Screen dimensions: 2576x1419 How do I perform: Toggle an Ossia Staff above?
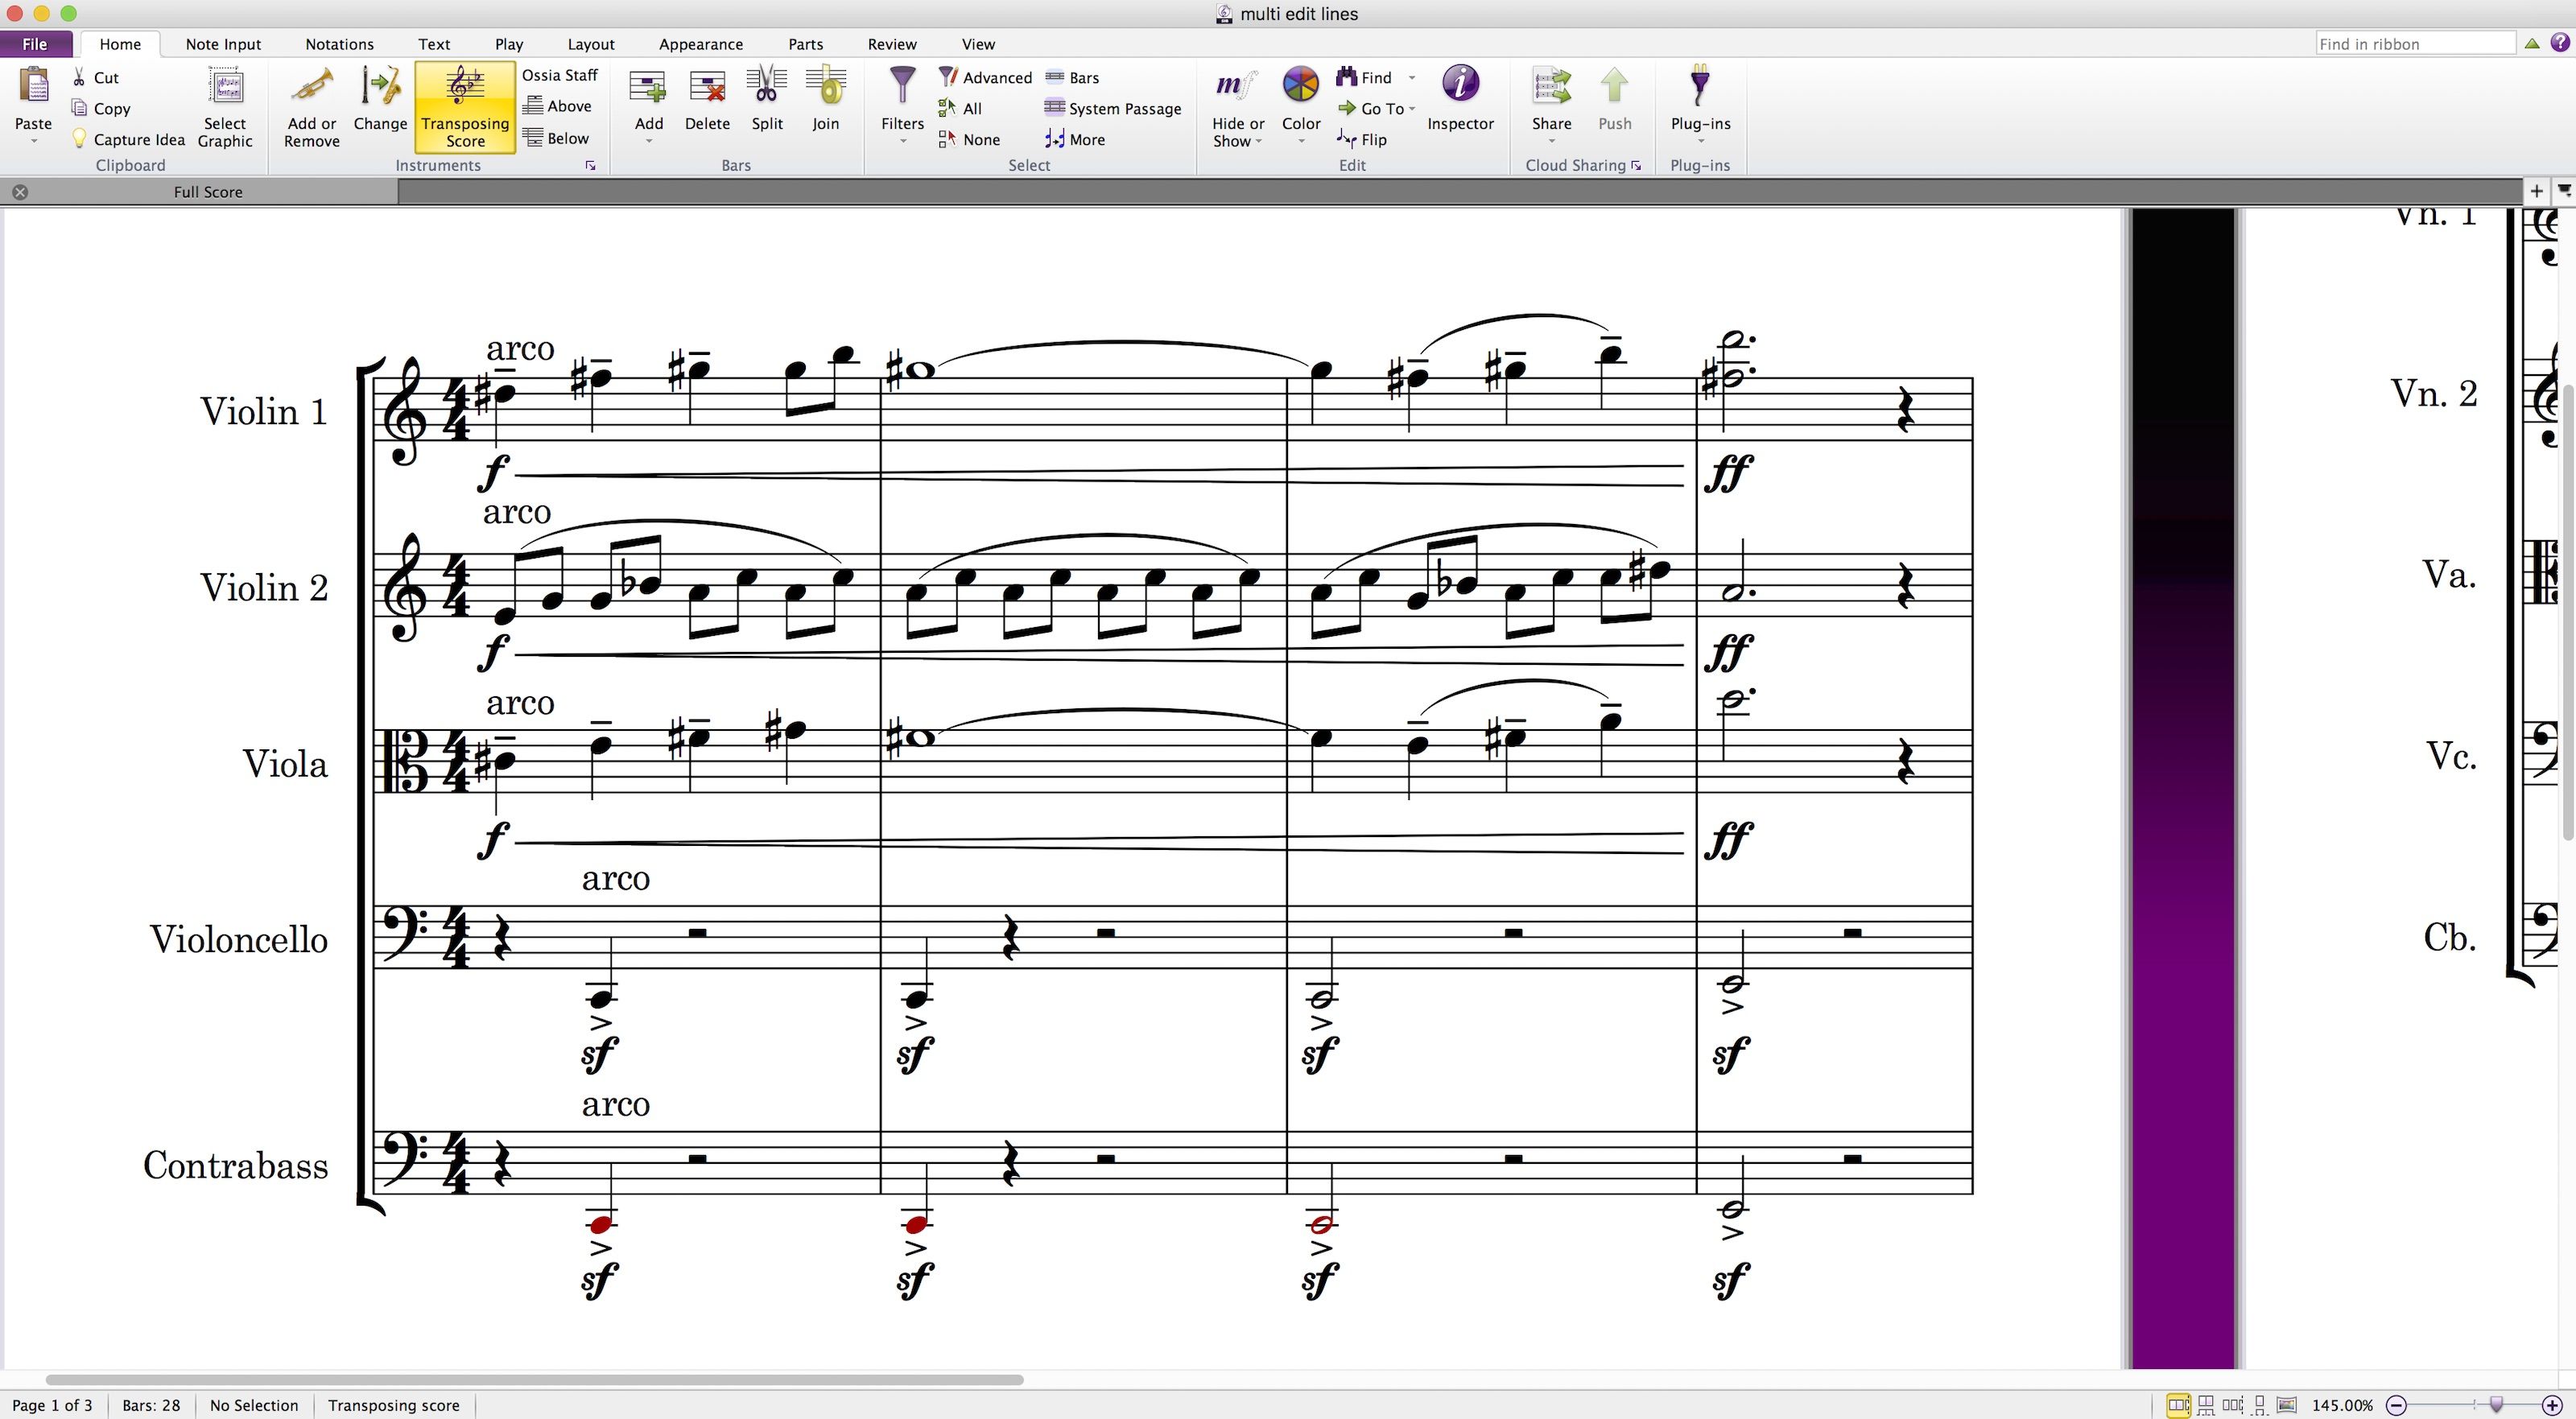click(559, 105)
